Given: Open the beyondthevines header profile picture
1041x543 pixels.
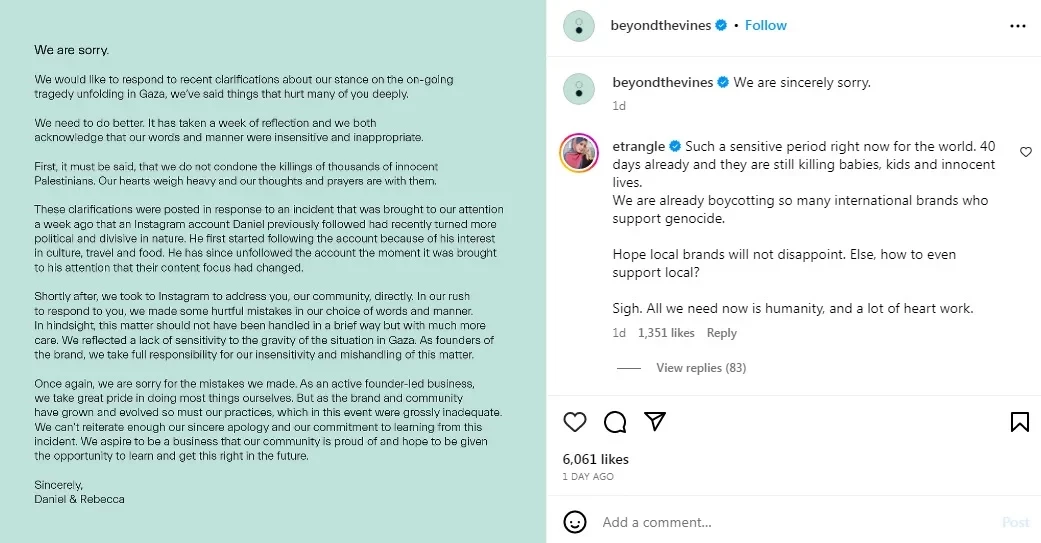Looking at the screenshot, I should (x=579, y=26).
